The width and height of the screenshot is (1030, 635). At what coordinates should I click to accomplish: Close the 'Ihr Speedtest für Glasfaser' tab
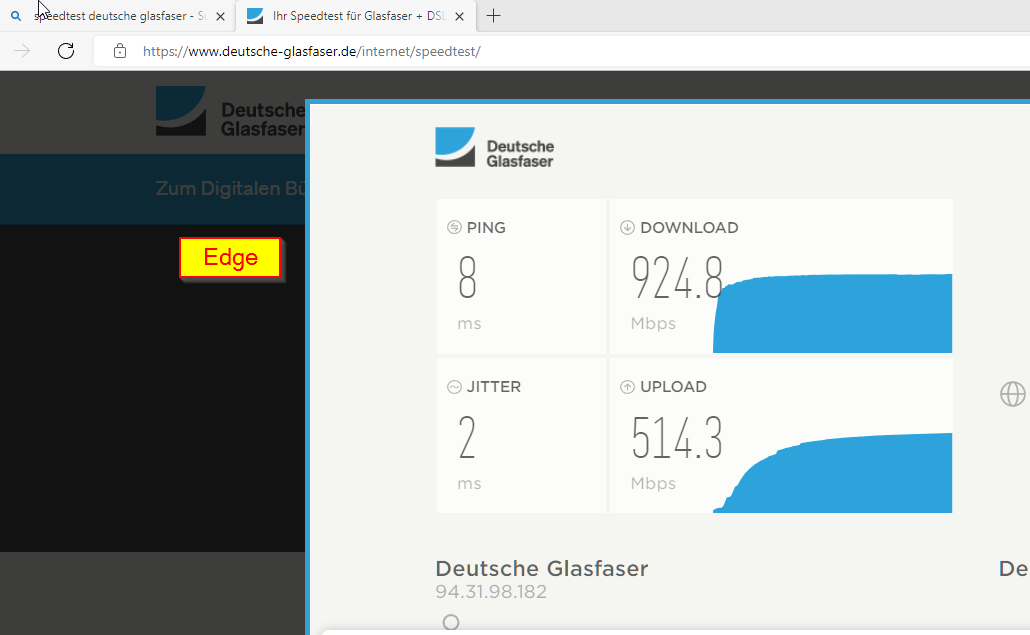[460, 16]
